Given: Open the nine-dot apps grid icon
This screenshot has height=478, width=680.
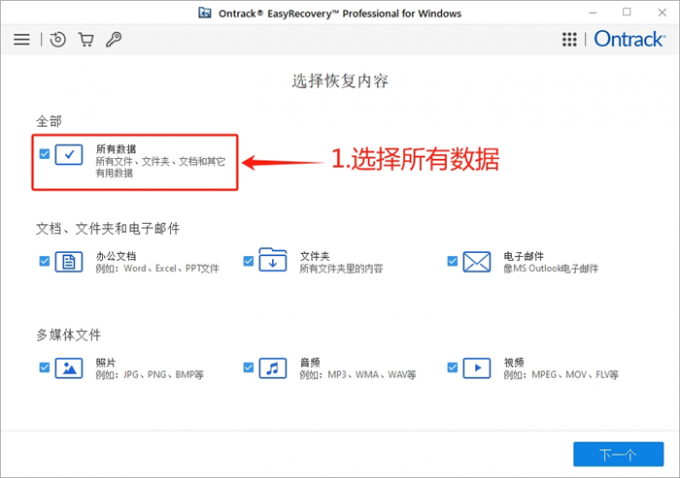Looking at the screenshot, I should (x=569, y=39).
